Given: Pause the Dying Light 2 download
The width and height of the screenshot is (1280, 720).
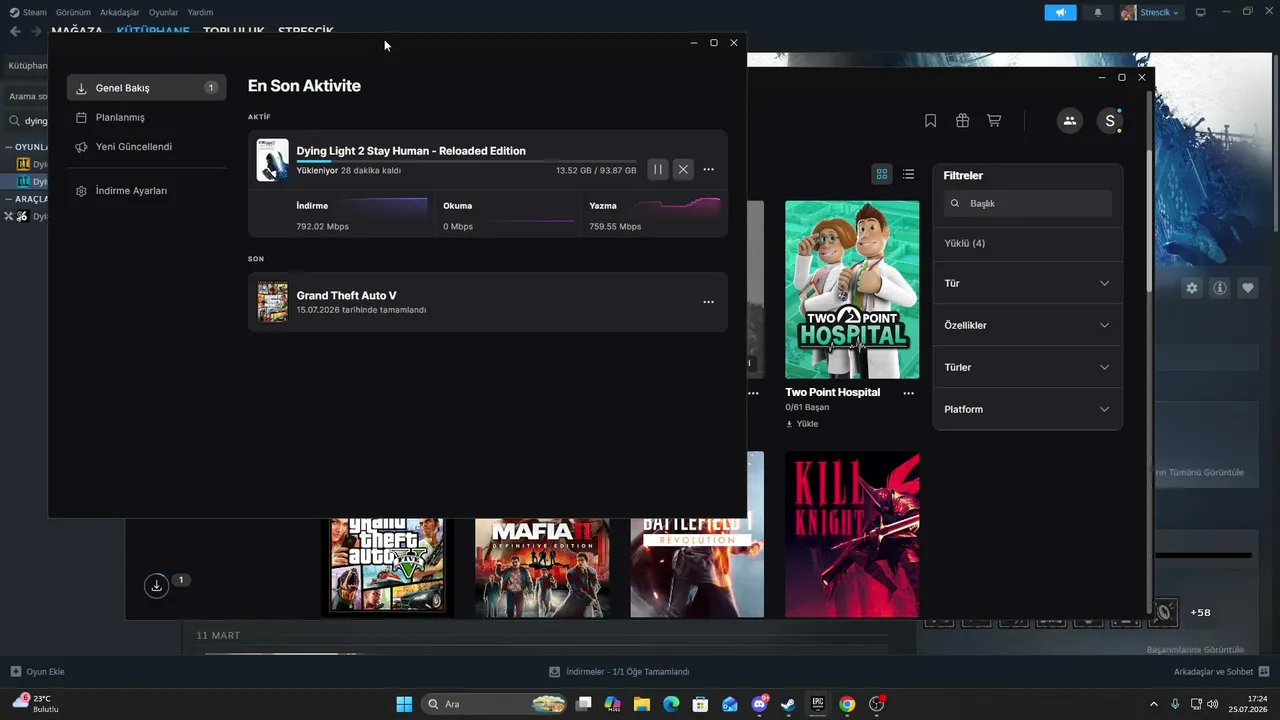Looking at the screenshot, I should click(658, 169).
